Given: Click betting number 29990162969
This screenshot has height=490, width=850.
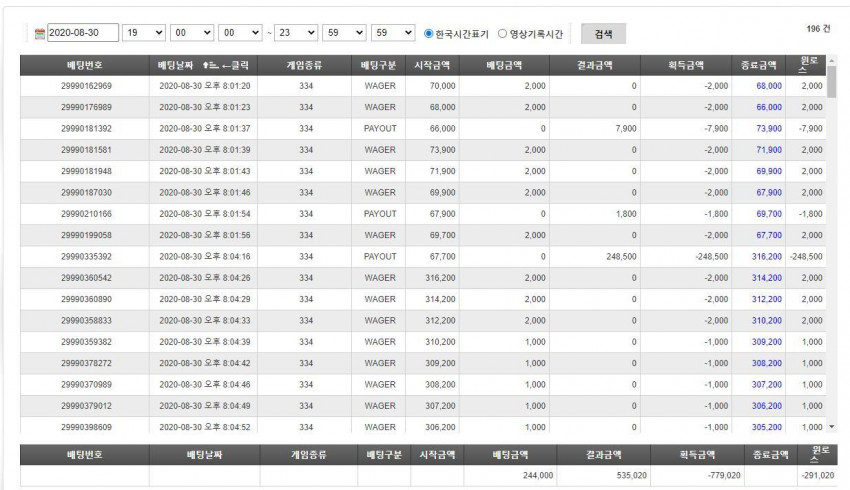Looking at the screenshot, I should [86, 86].
